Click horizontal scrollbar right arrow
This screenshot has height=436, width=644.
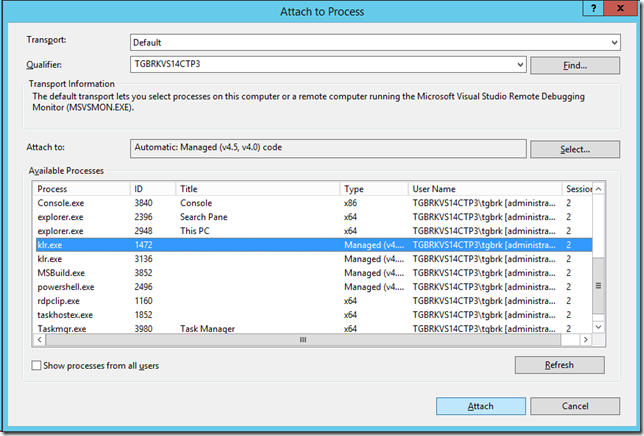click(586, 340)
